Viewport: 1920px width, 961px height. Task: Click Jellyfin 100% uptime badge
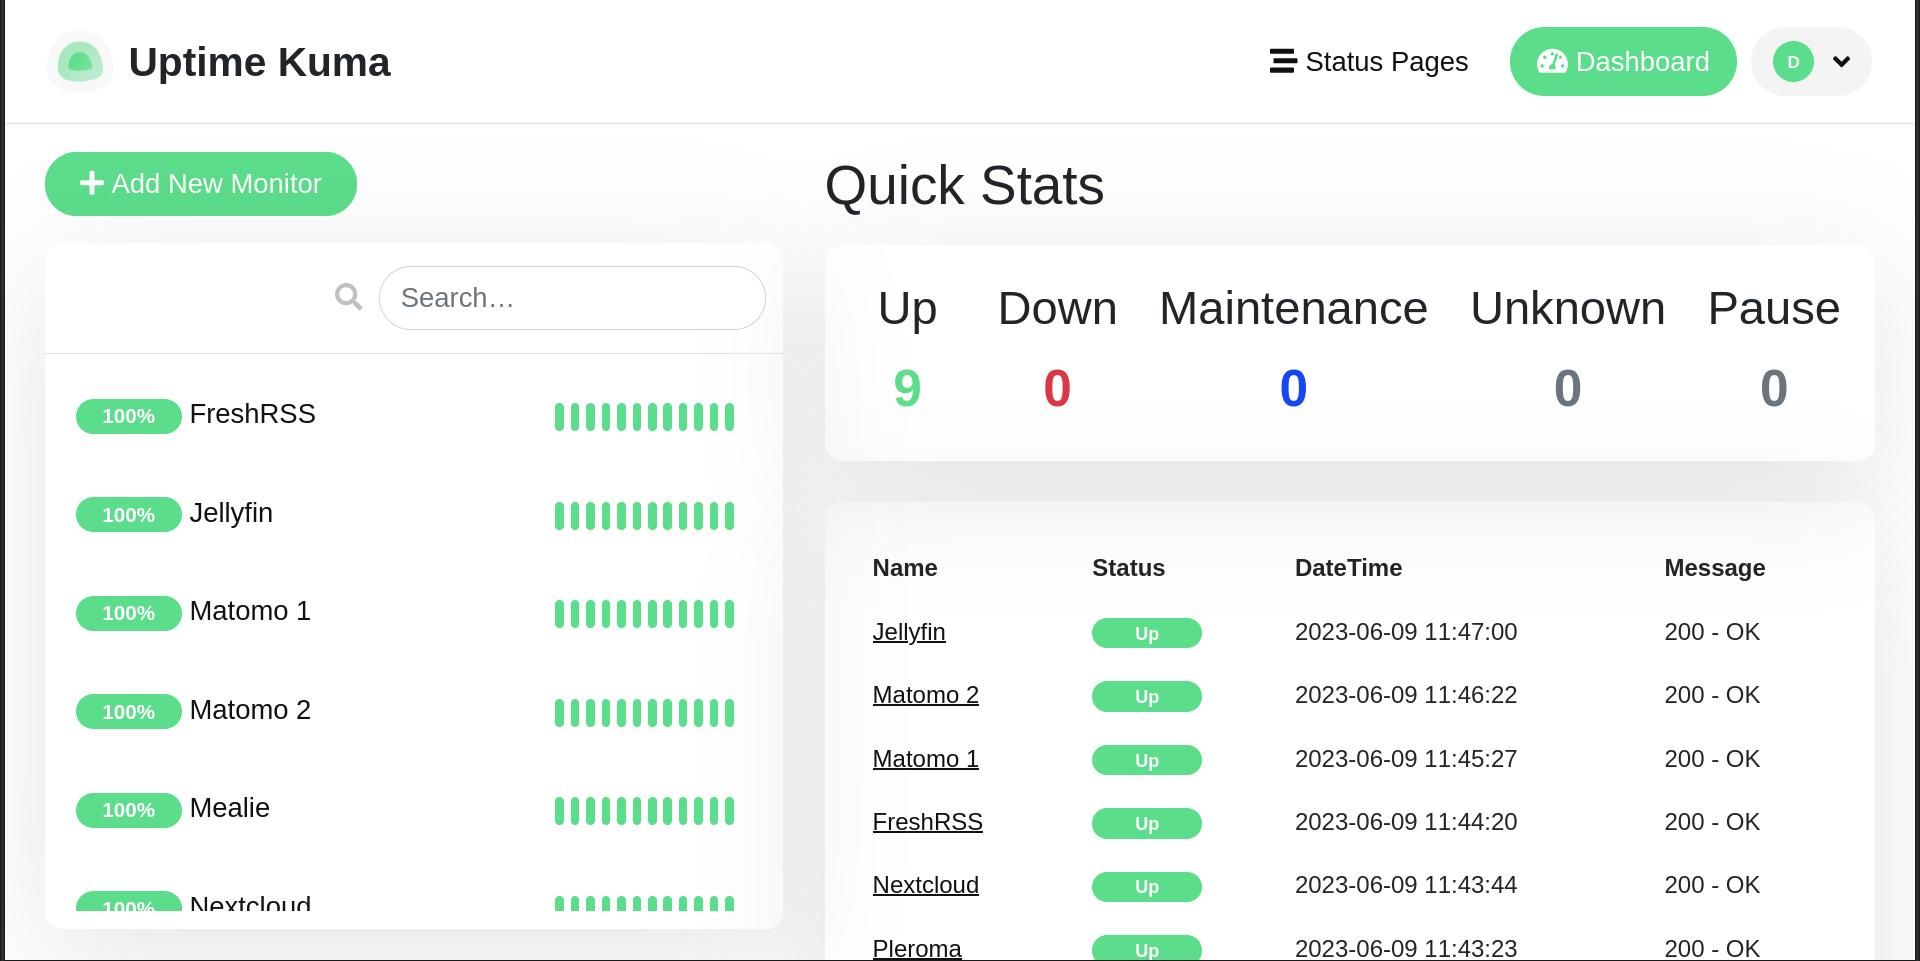[x=128, y=515]
